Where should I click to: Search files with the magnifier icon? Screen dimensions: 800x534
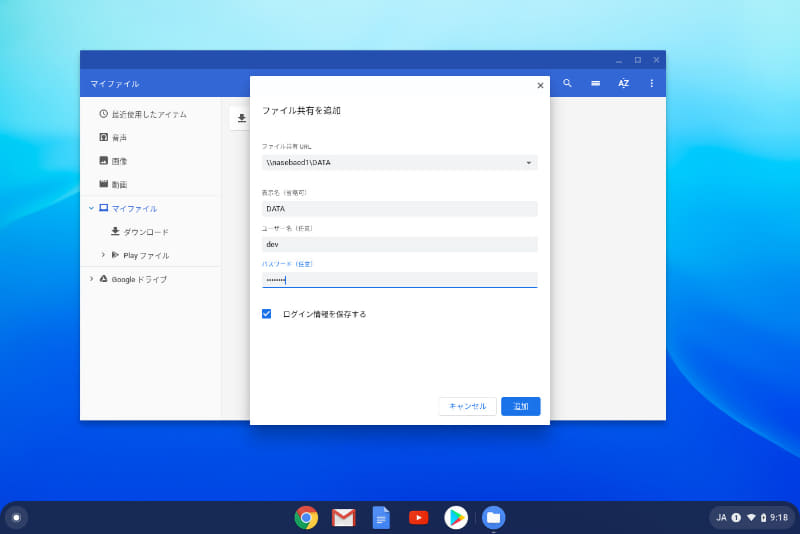(567, 83)
